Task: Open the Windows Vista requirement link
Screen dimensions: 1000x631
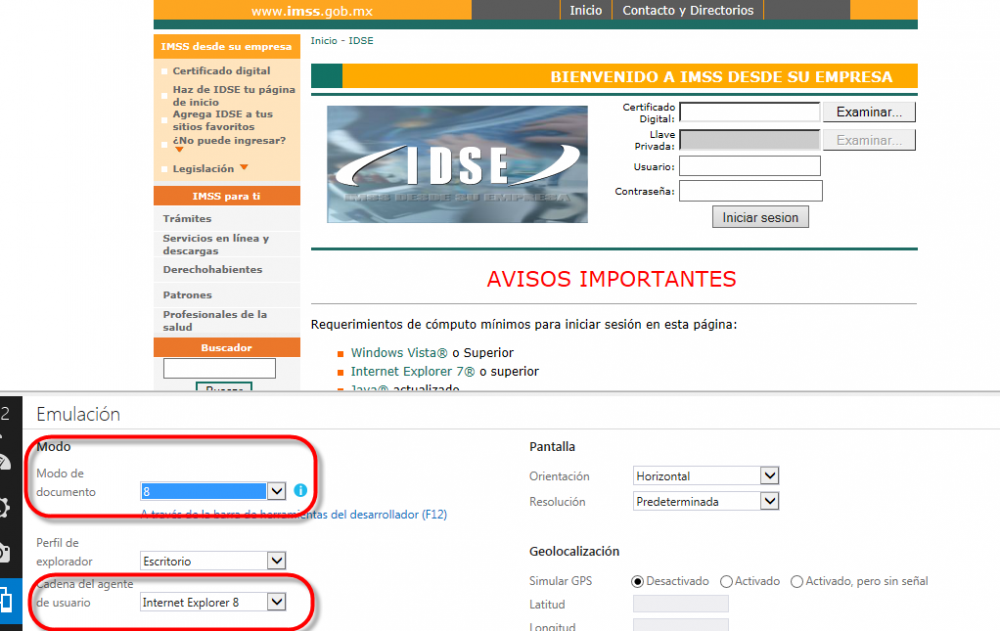Action: point(399,353)
